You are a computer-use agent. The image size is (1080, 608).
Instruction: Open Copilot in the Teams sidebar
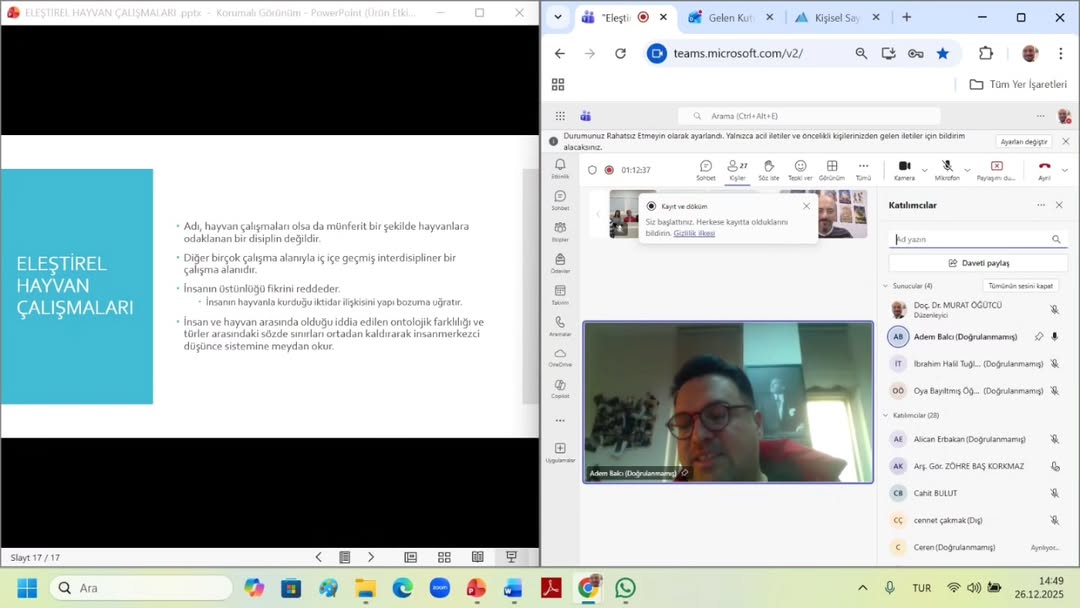click(x=560, y=386)
